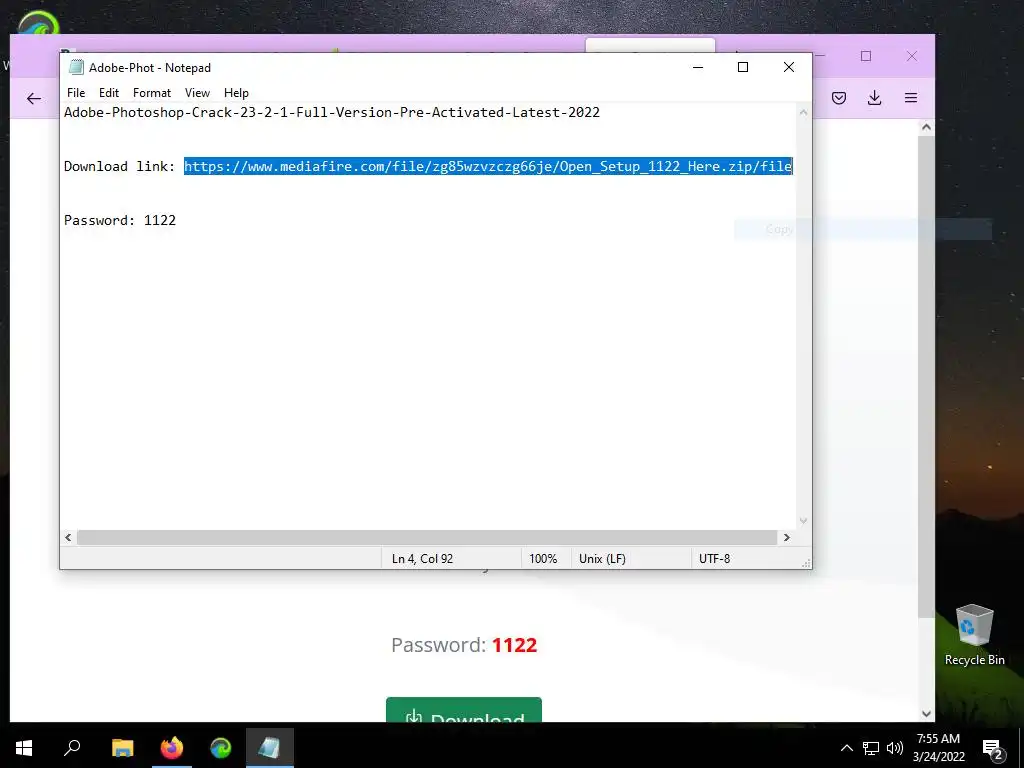Screen dimensions: 1024x768
Task: Click the UTF-8 encoding status entry
Action: 714,559
